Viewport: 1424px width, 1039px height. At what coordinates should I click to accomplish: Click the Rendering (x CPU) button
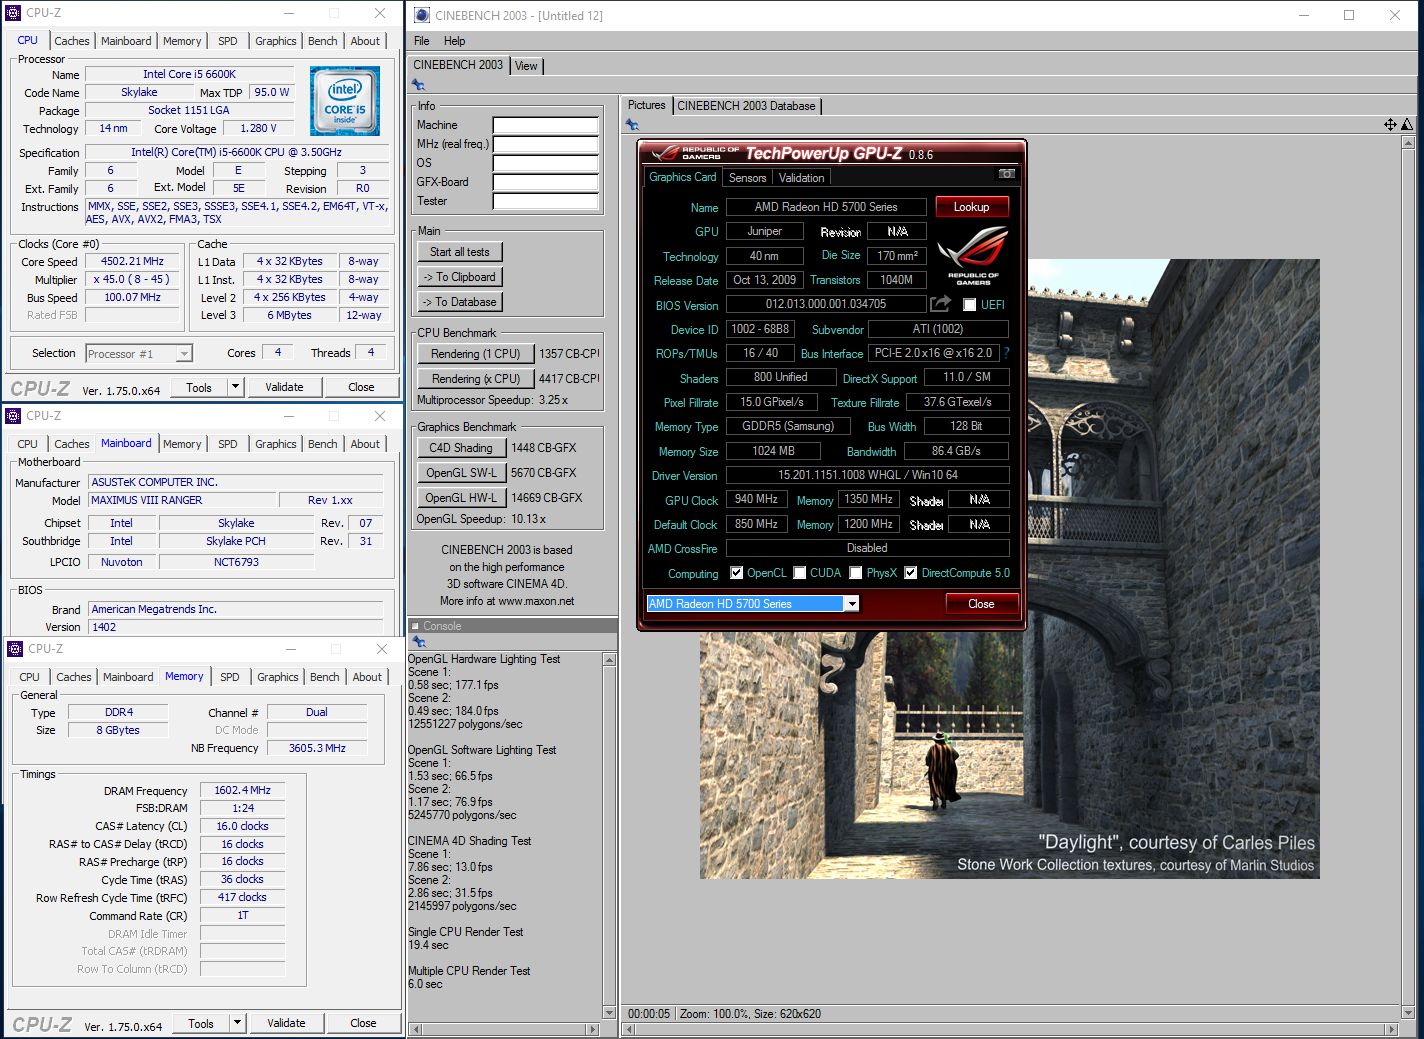[x=476, y=379]
